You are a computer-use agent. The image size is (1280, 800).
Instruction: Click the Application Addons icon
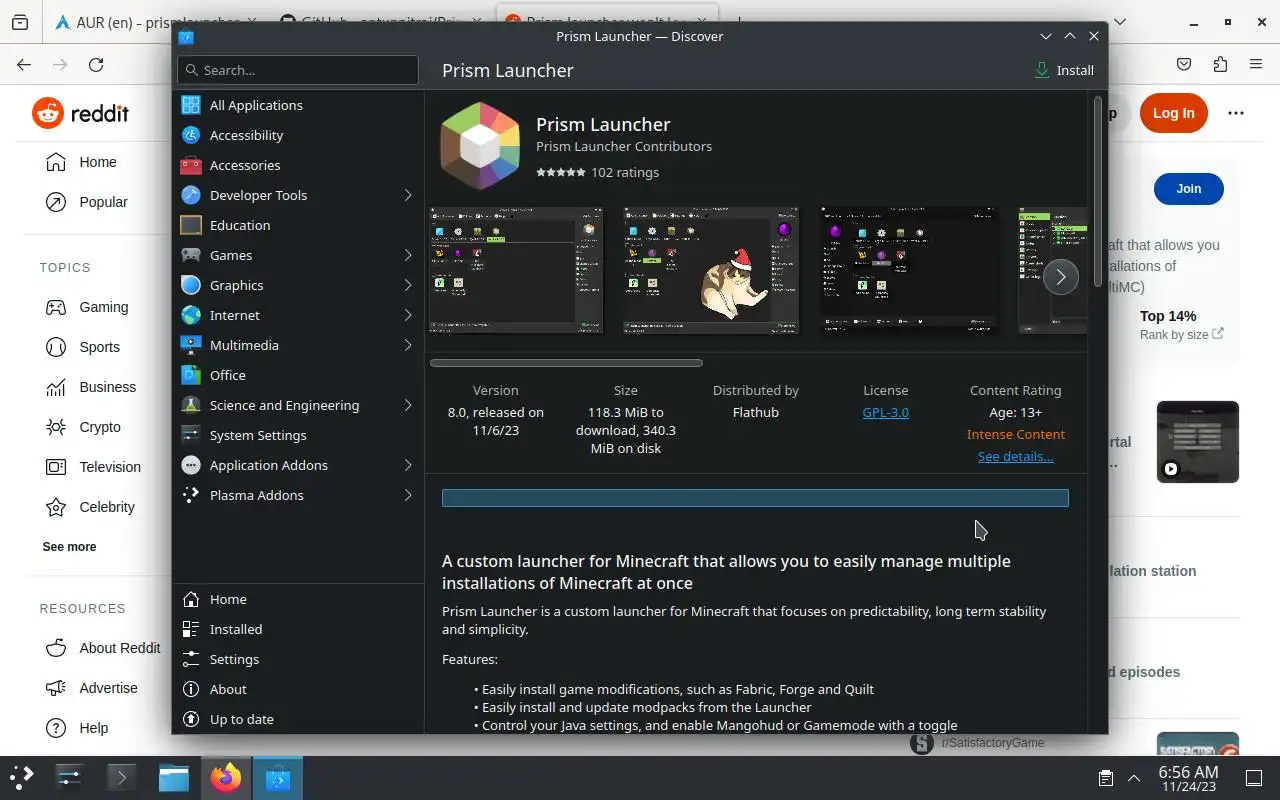pyautogui.click(x=191, y=465)
